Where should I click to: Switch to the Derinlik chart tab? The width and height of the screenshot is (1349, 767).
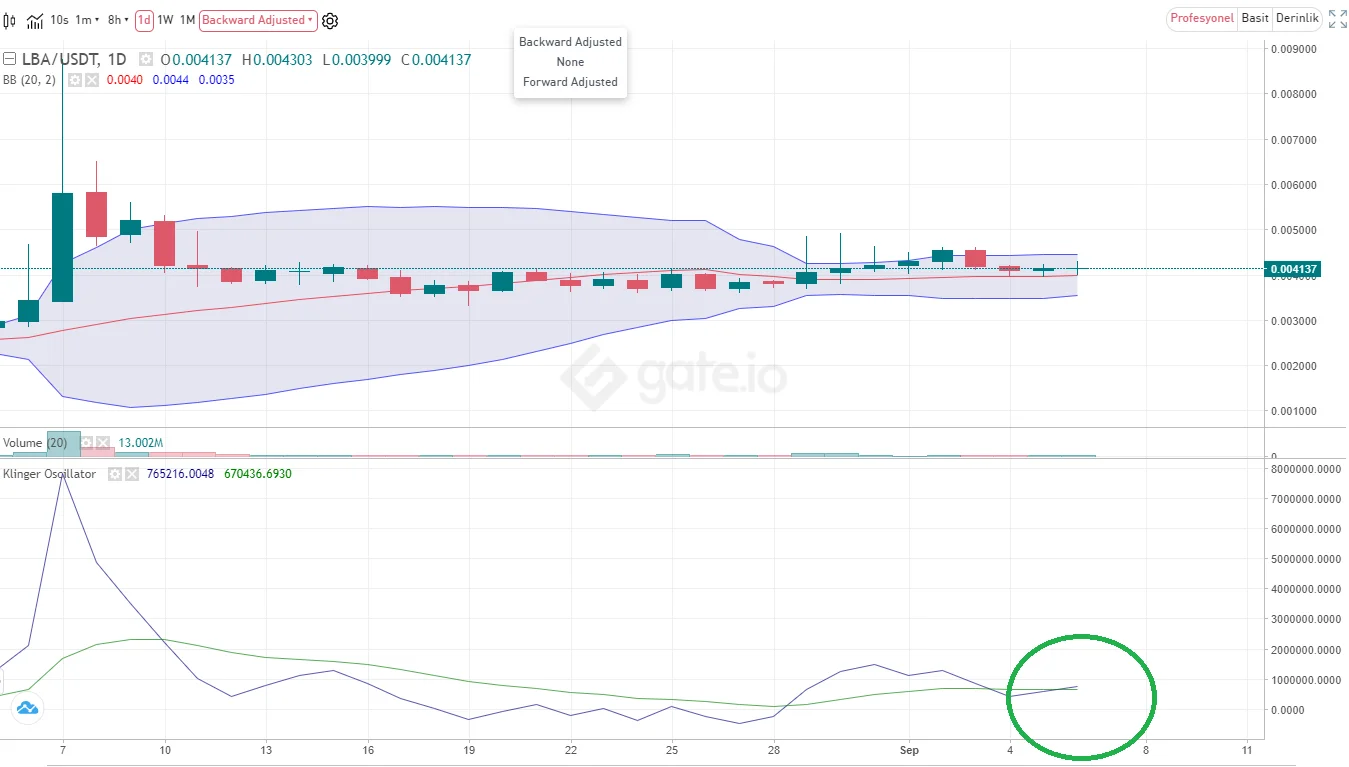pyautogui.click(x=1298, y=19)
